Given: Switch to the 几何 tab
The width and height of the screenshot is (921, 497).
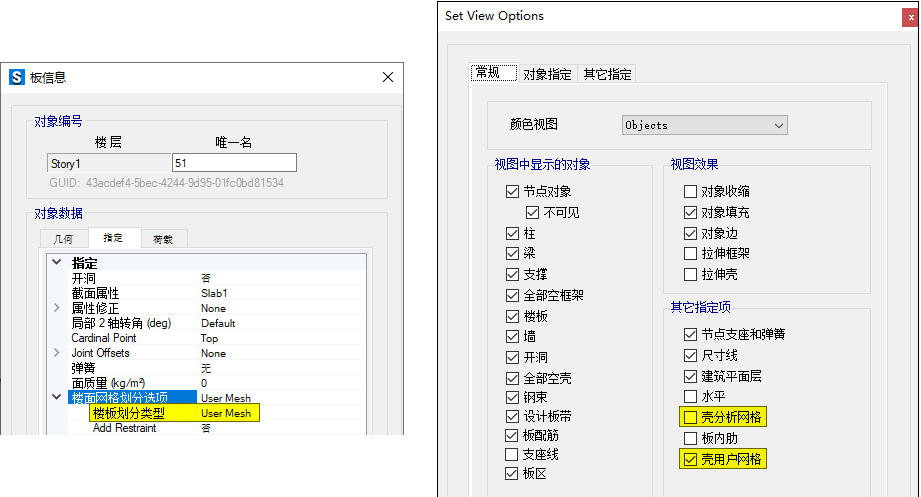Looking at the screenshot, I should click(63, 239).
